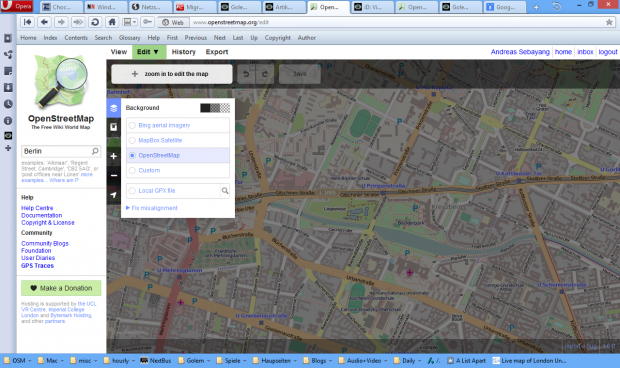
Task: Set background brightness to medium swatch
Action: pos(215,108)
